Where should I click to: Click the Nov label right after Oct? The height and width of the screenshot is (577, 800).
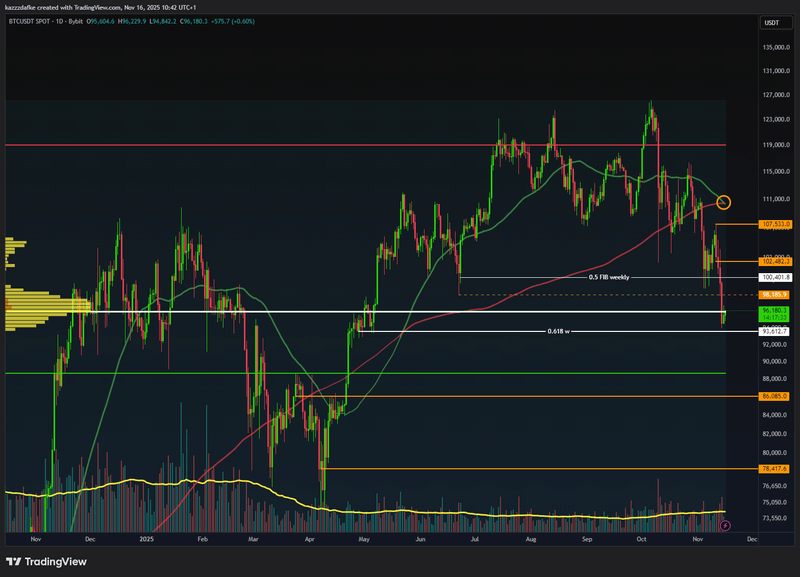(x=697, y=539)
